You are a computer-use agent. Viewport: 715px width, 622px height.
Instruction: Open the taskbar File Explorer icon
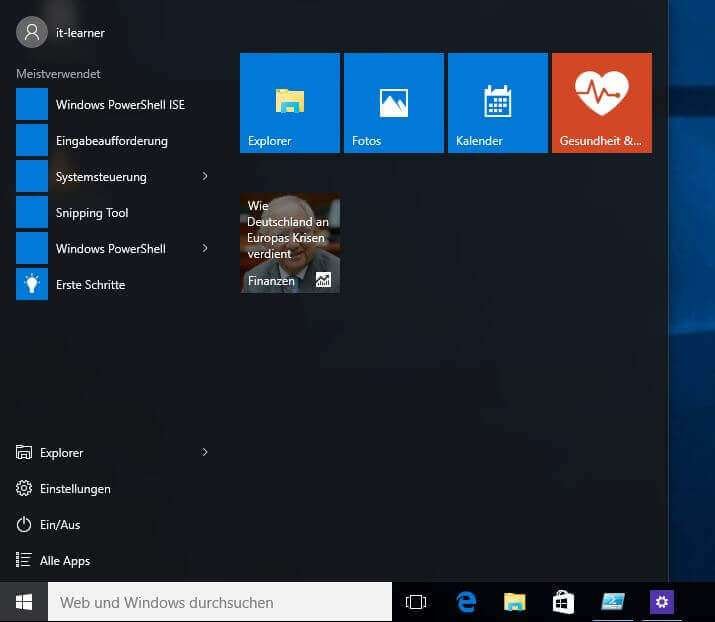coord(515,602)
